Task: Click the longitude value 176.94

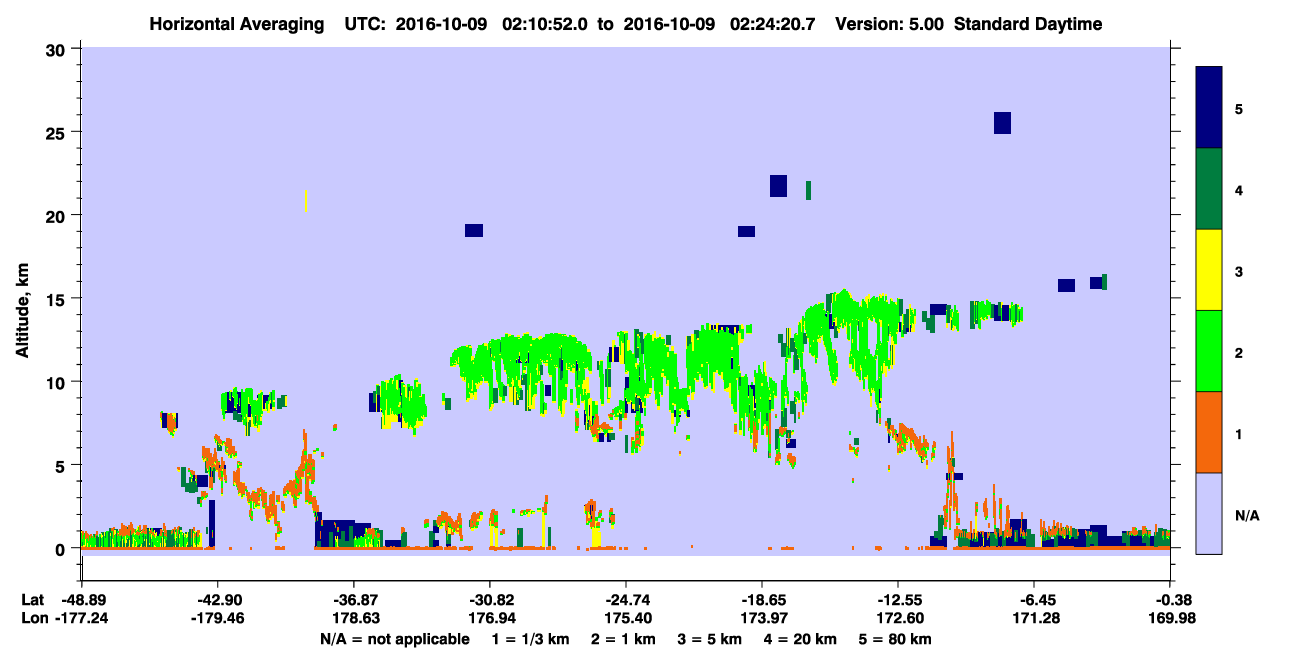Action: pyautogui.click(x=490, y=618)
